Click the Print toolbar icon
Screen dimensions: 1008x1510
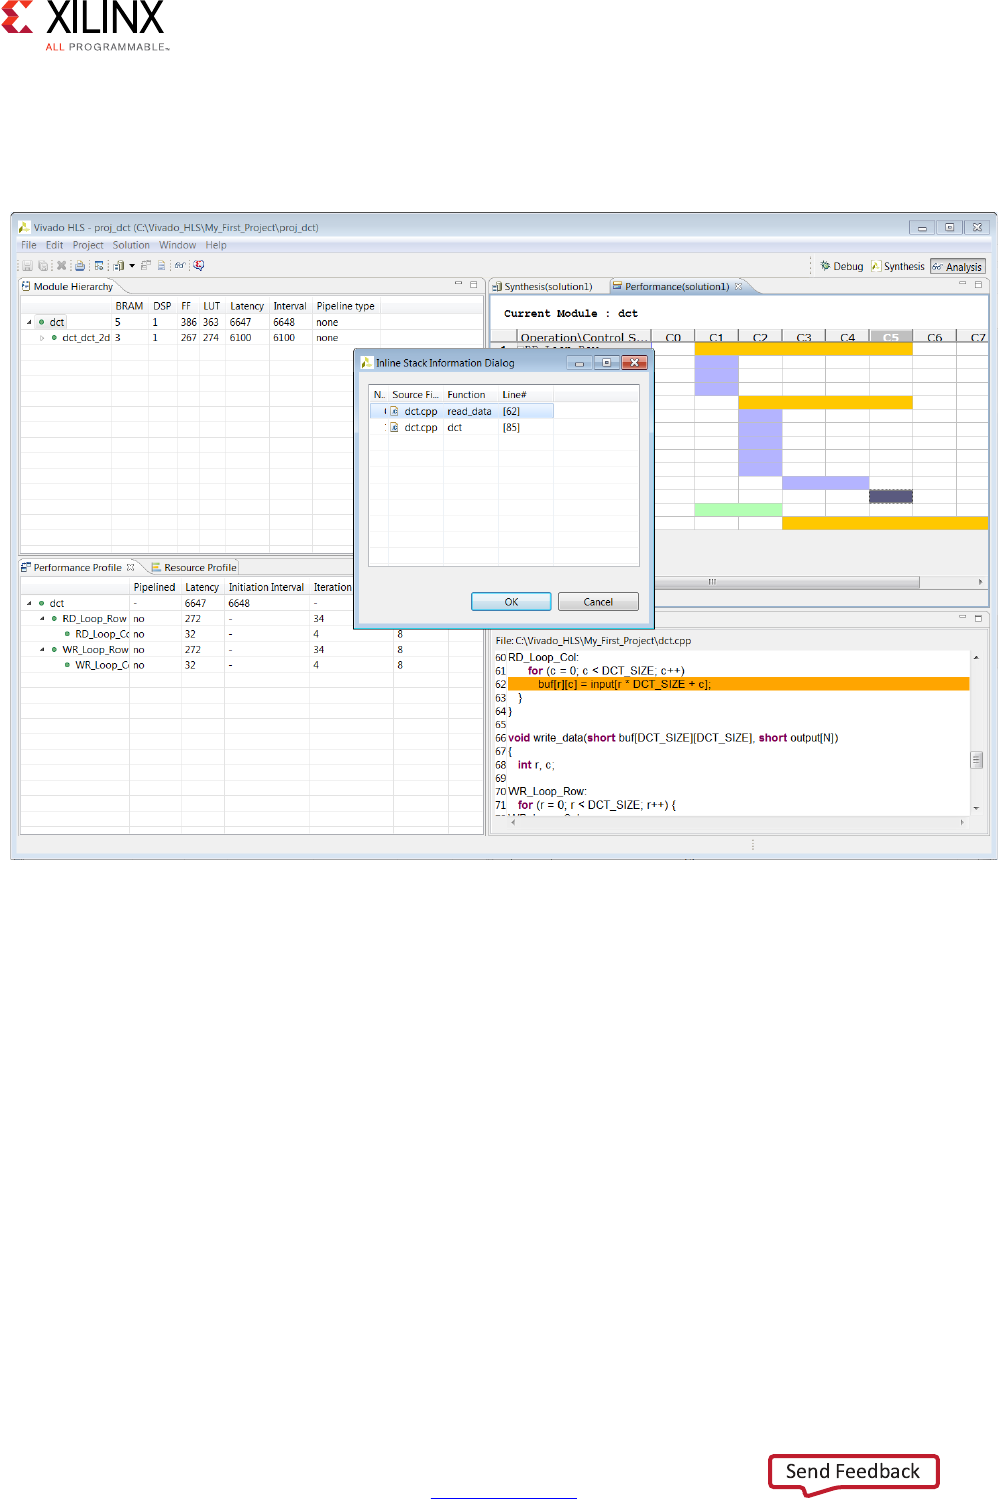tap(80, 266)
